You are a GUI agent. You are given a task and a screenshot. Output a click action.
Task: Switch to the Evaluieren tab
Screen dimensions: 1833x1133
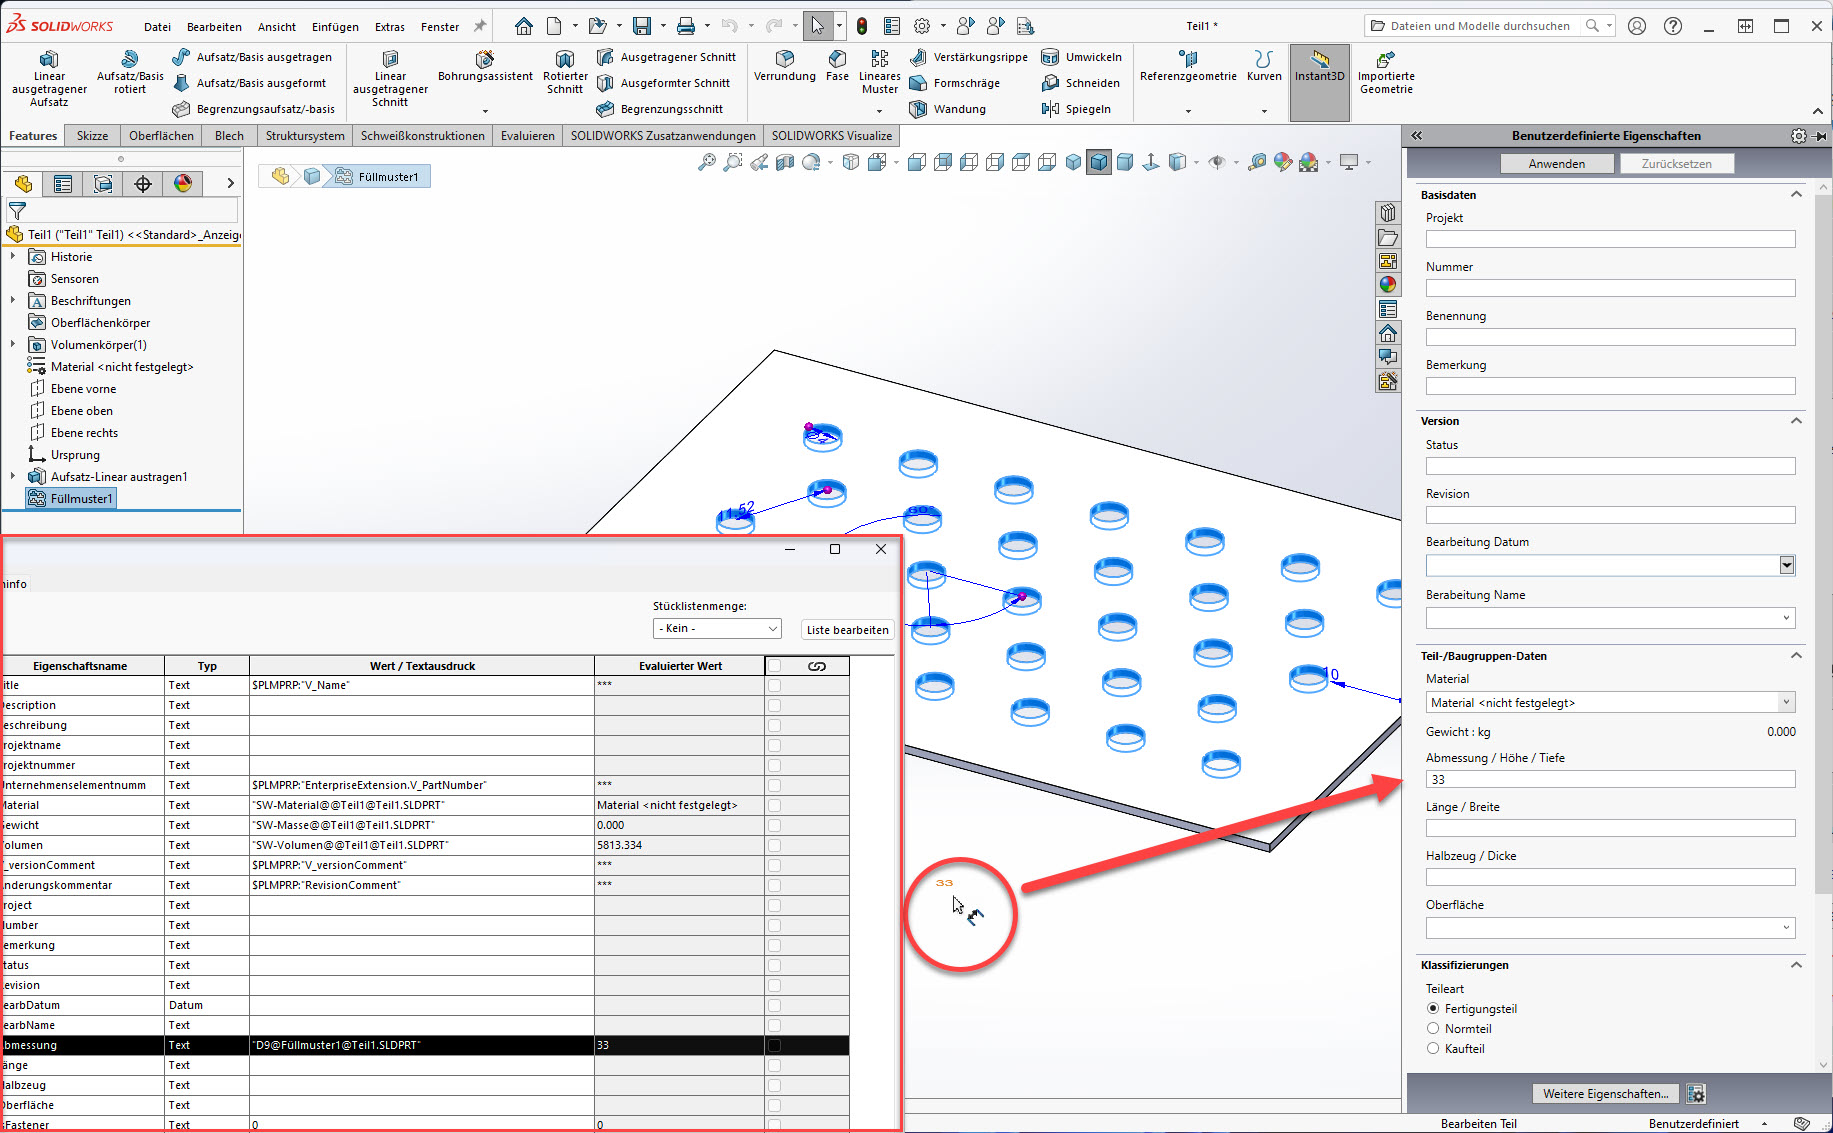[x=527, y=135]
